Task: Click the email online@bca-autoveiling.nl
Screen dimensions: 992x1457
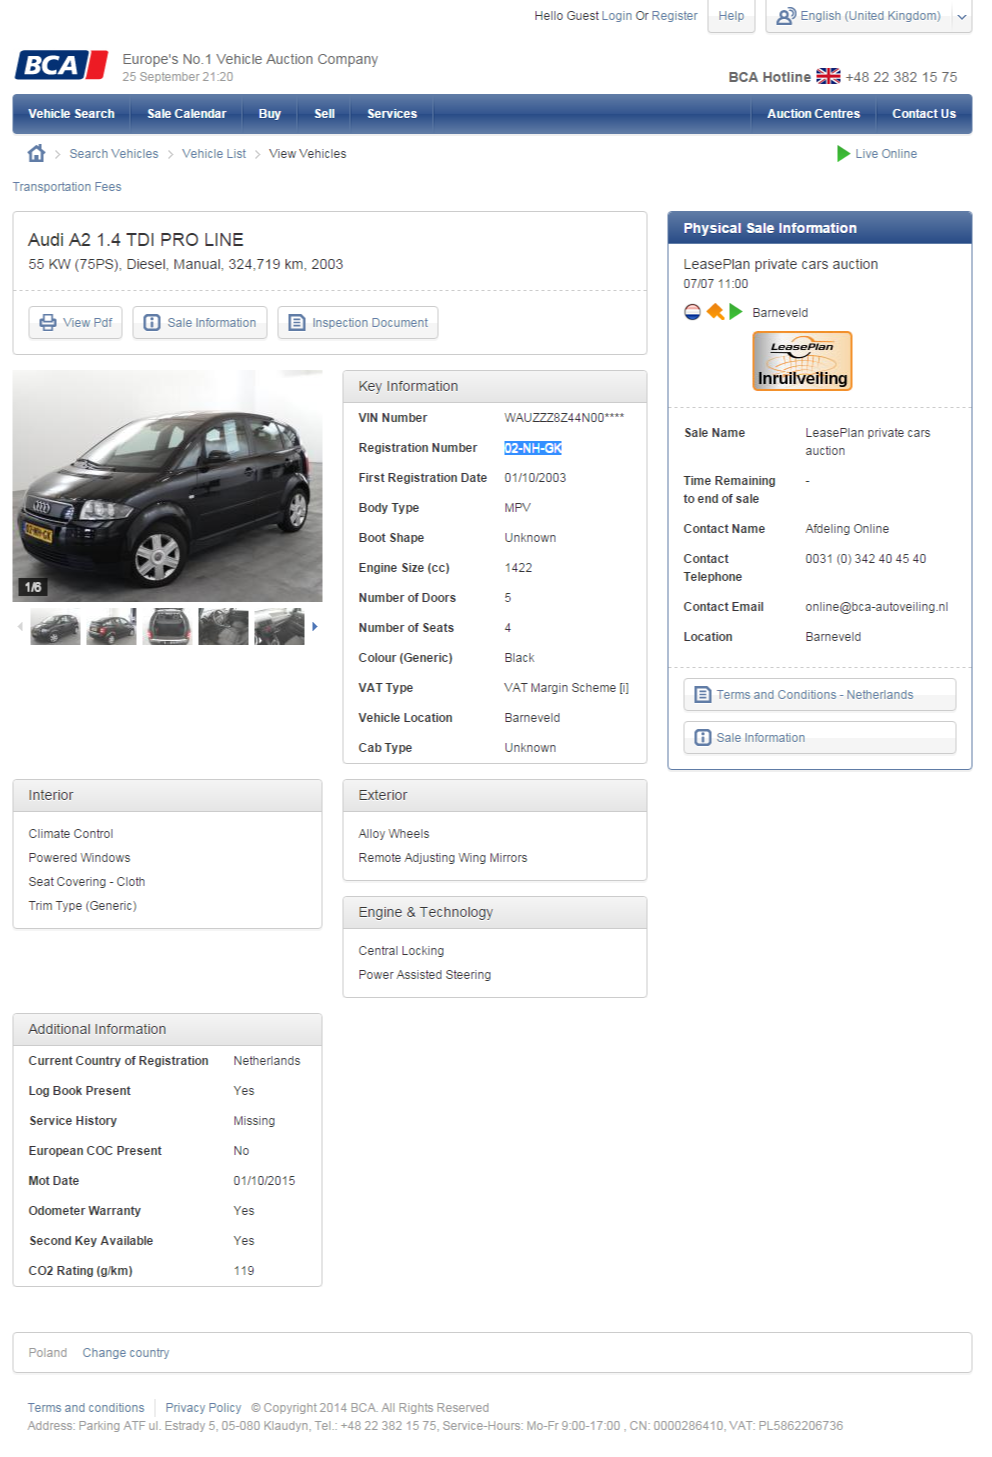Action: click(x=876, y=607)
